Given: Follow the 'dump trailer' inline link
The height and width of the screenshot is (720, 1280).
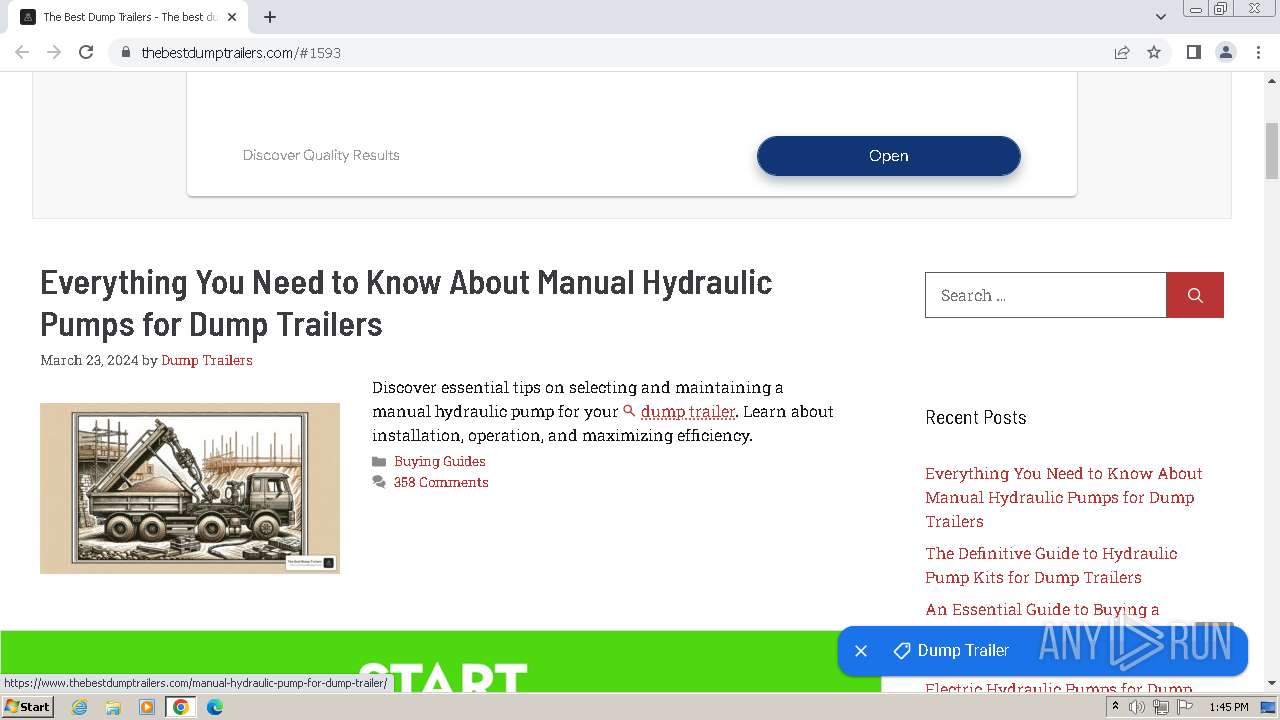Looking at the screenshot, I should (688, 411).
